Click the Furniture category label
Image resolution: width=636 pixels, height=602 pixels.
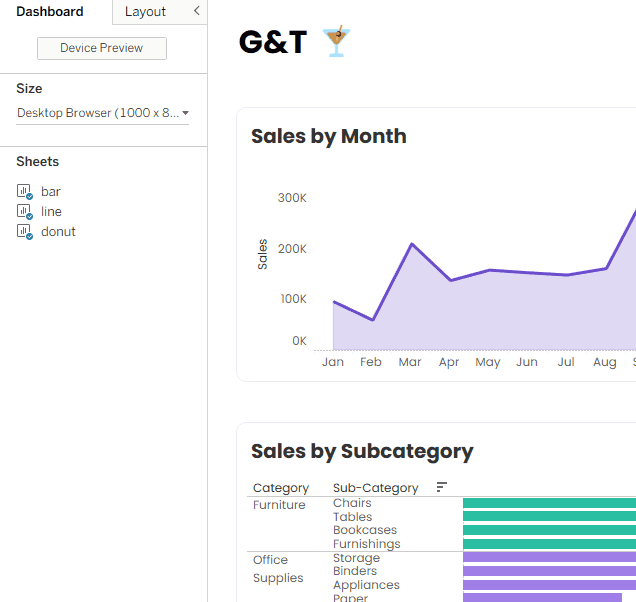point(279,505)
